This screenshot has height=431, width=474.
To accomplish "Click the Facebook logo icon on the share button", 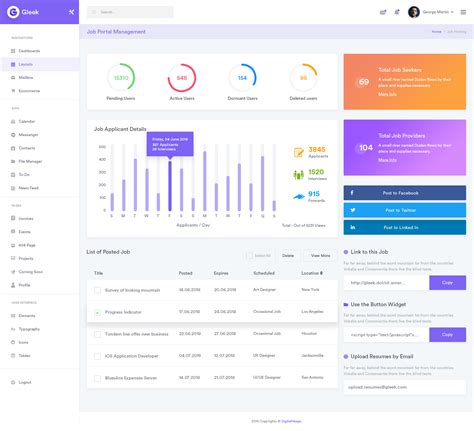I will 352,193.
